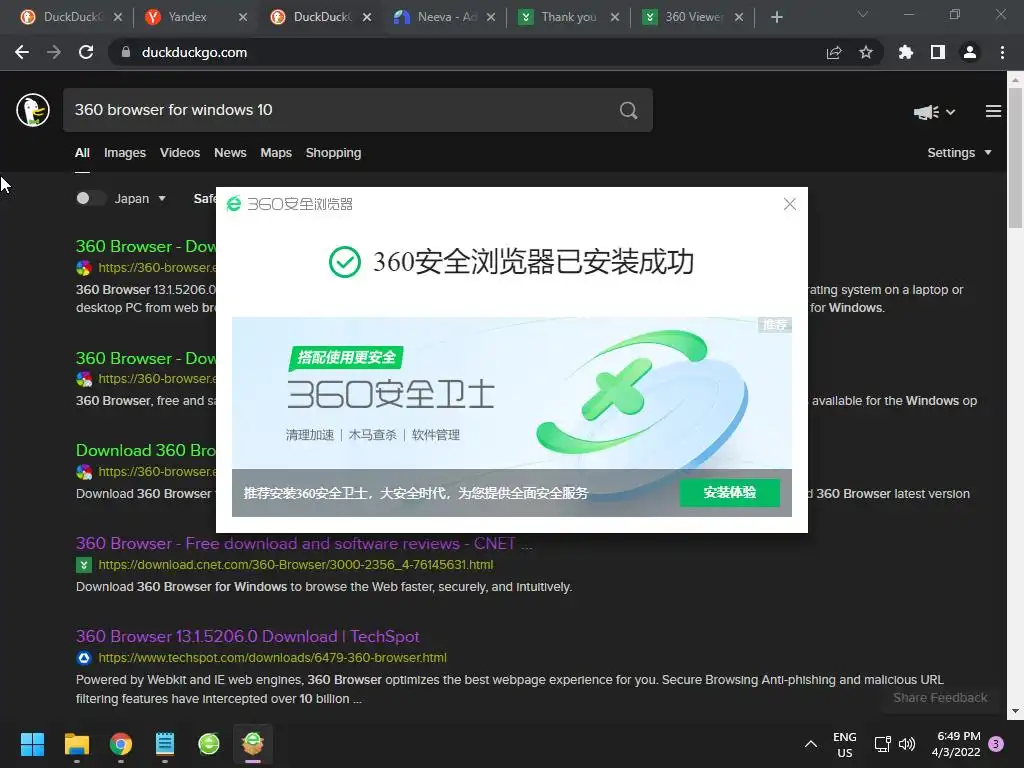
Task: Open the DuckDuckGo hamburger menu
Action: pyautogui.click(x=993, y=112)
